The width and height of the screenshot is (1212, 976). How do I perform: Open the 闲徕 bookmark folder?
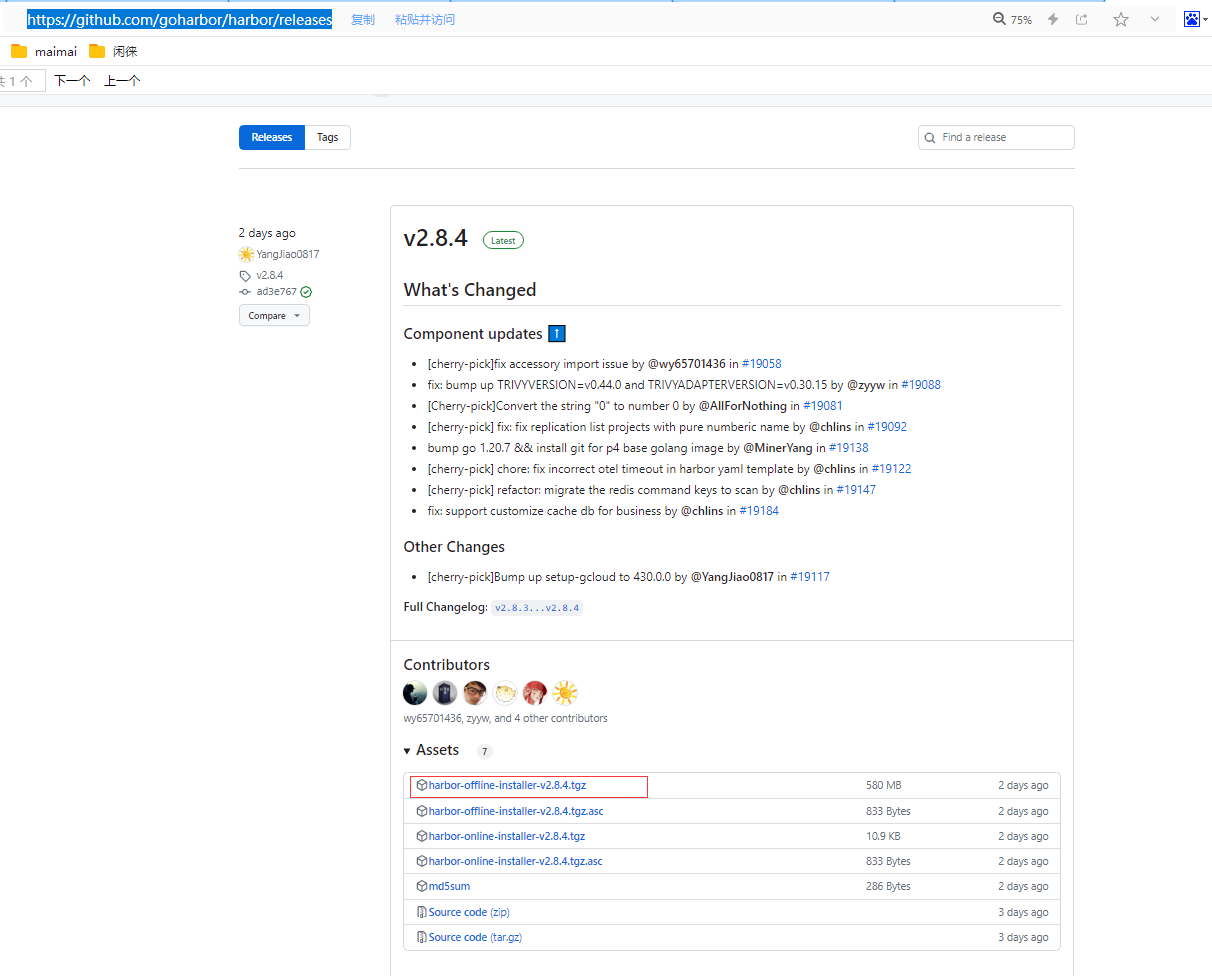tap(113, 51)
